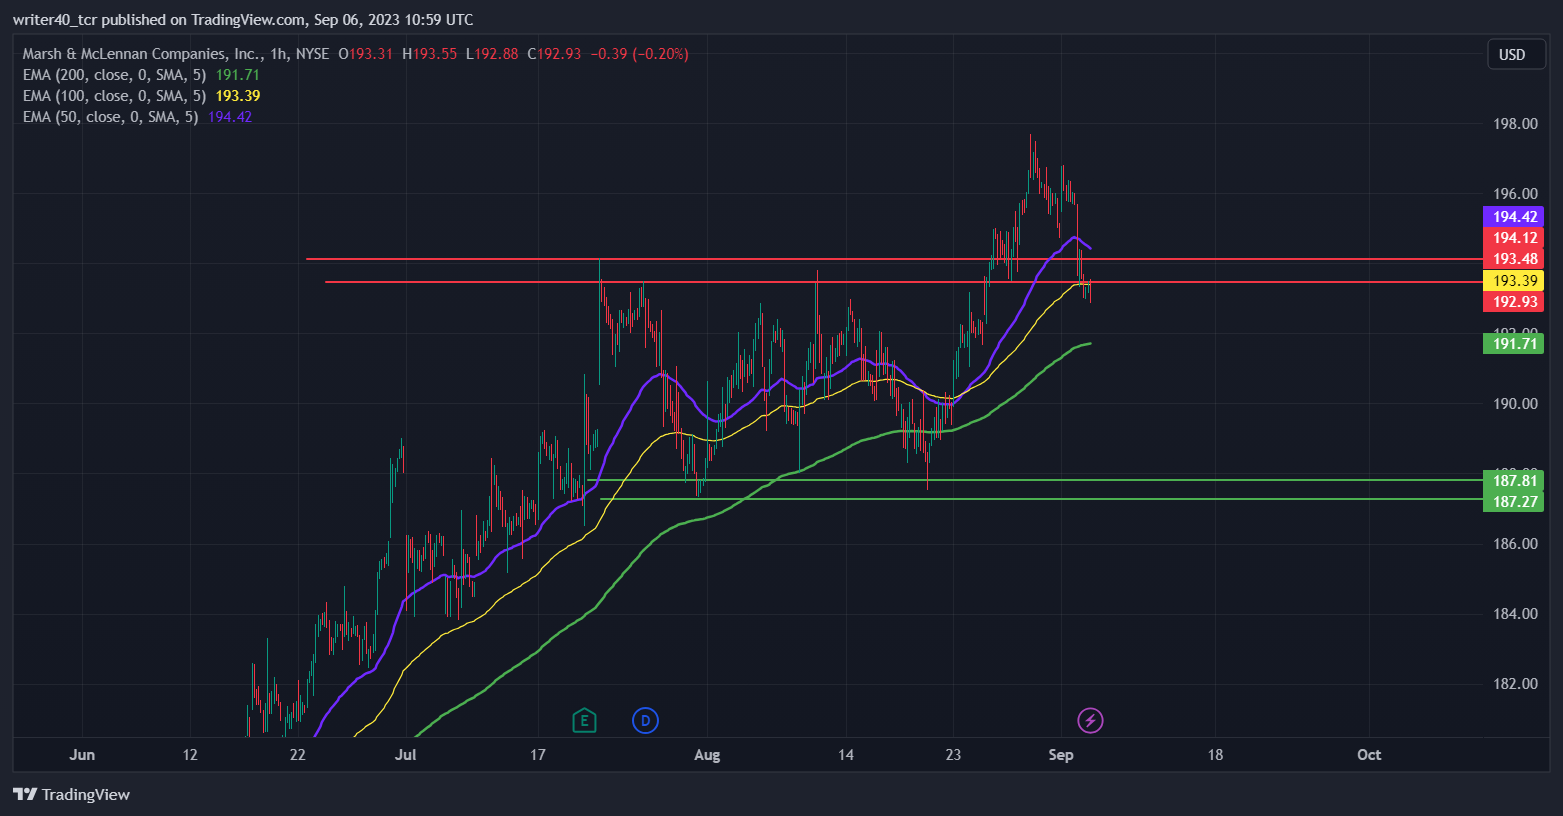Click the red 194.12 price axis label
The image size is (1563, 816).
pyautogui.click(x=1514, y=238)
